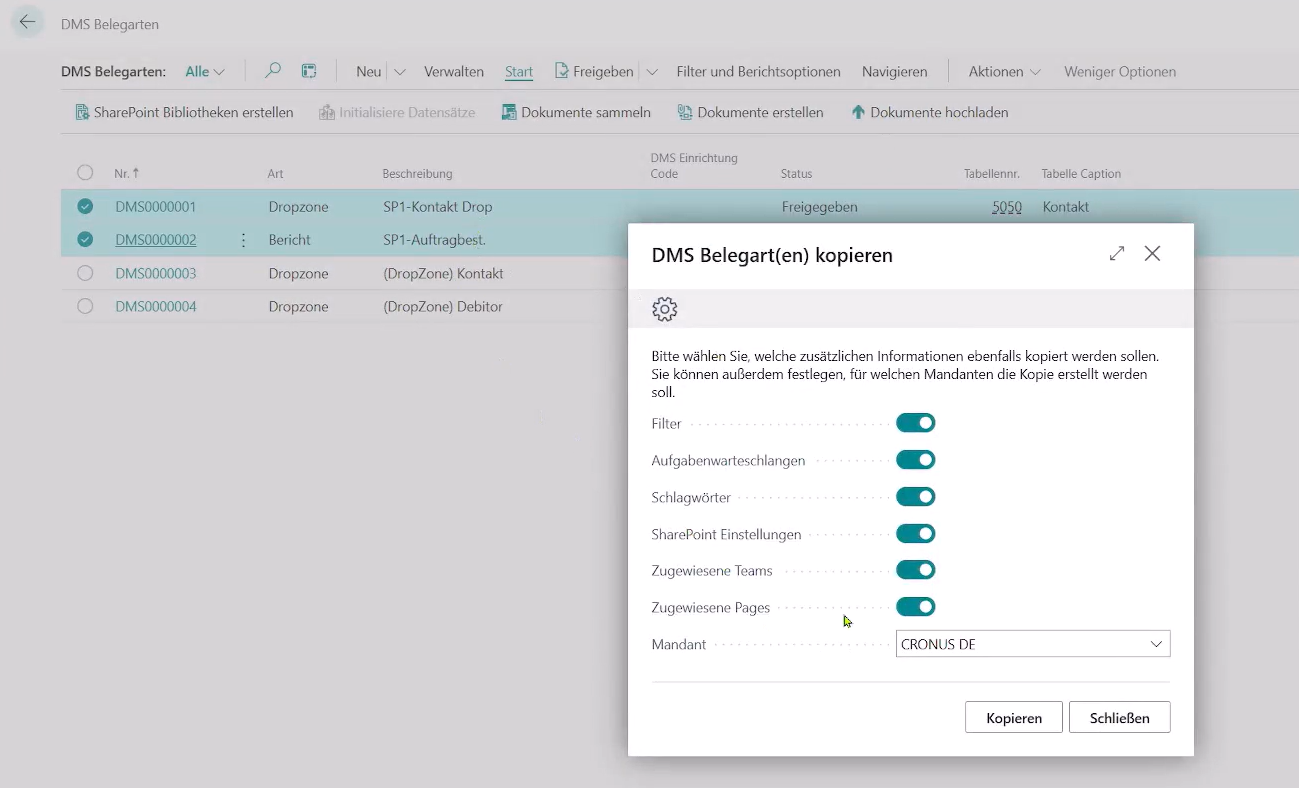1299x788 pixels.
Task: Click the list view layout icon
Action: (x=309, y=71)
